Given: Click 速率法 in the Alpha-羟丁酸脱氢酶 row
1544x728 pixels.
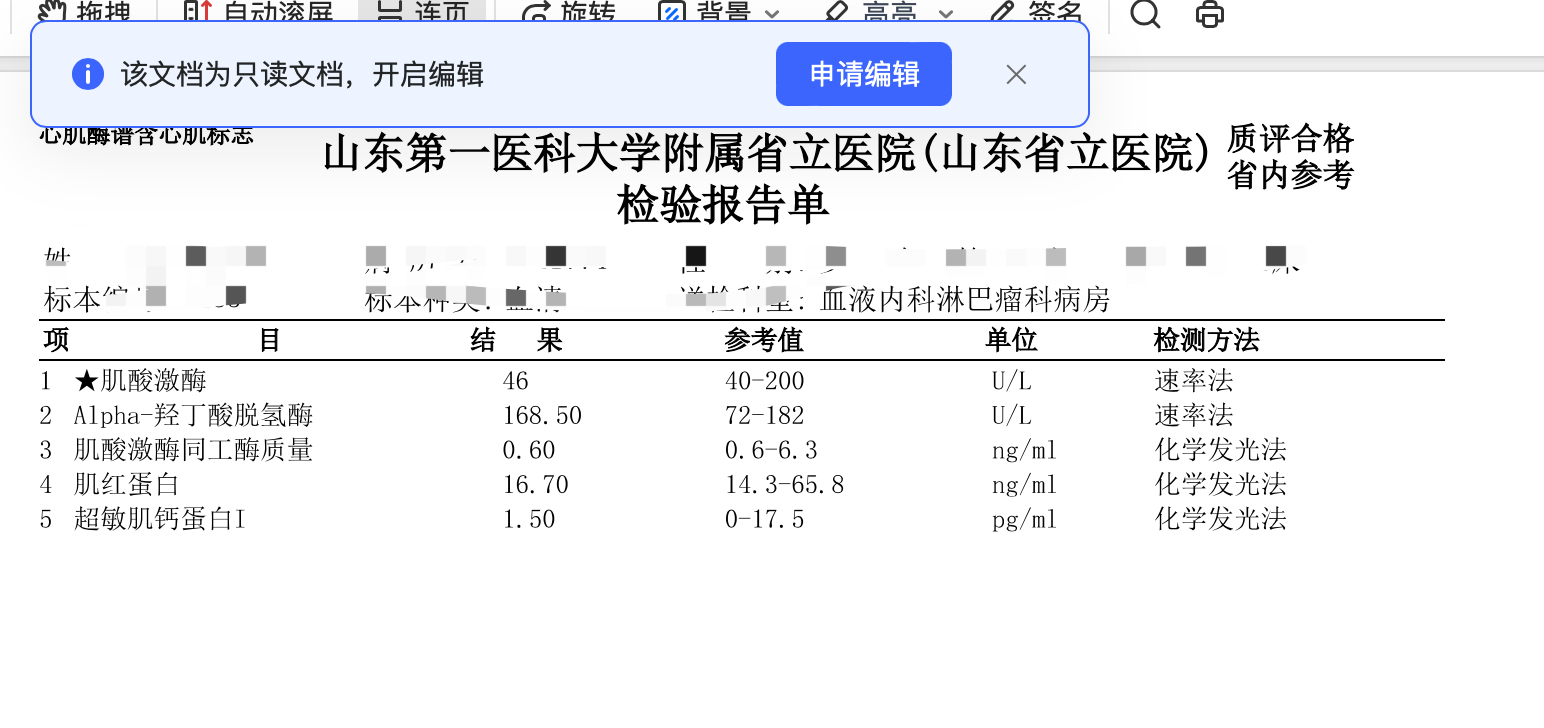Looking at the screenshot, I should pyautogui.click(x=1194, y=415).
